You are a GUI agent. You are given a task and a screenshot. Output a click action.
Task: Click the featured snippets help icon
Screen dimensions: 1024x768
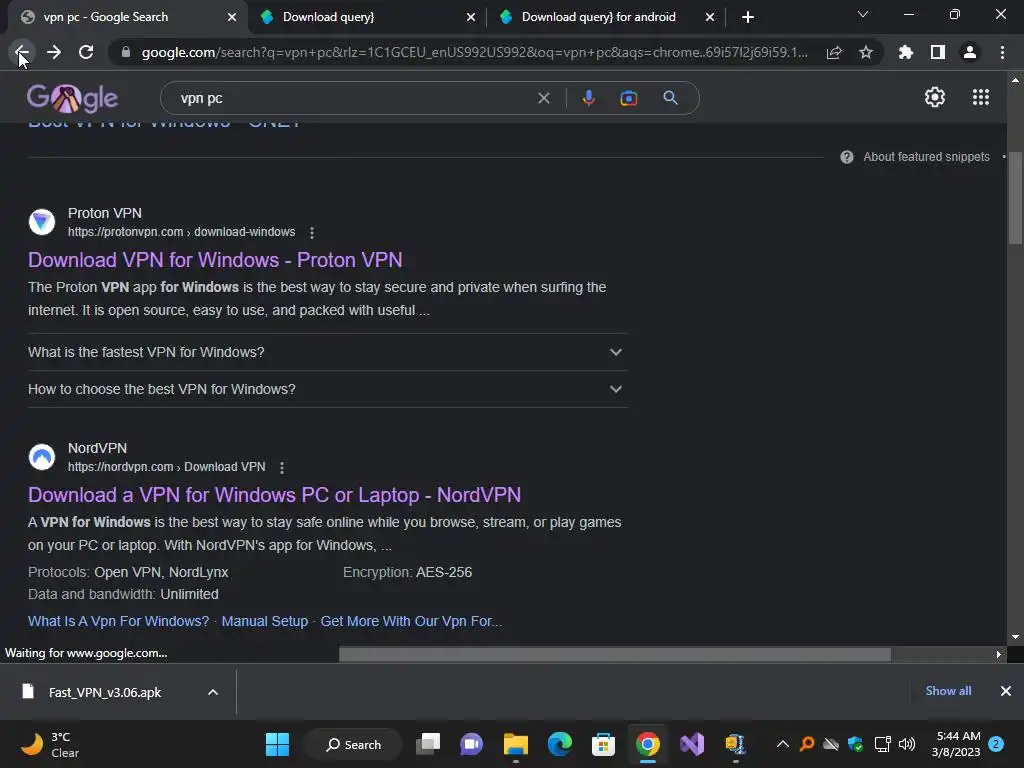coord(846,157)
